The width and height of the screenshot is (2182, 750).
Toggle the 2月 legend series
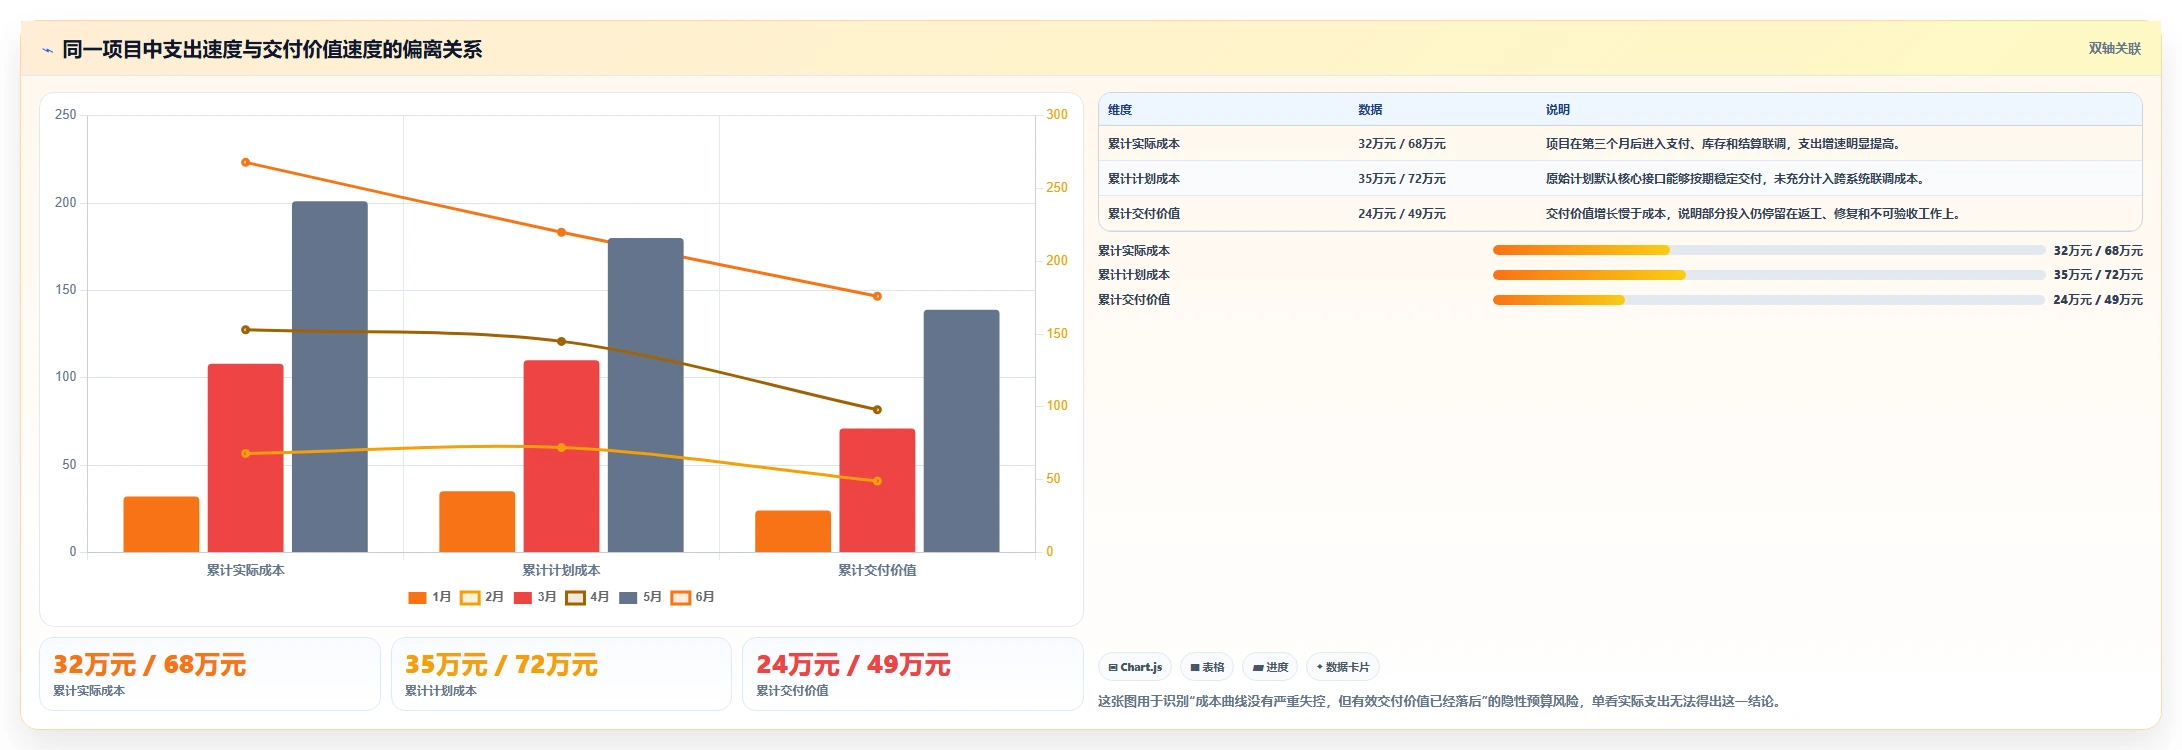[482, 597]
